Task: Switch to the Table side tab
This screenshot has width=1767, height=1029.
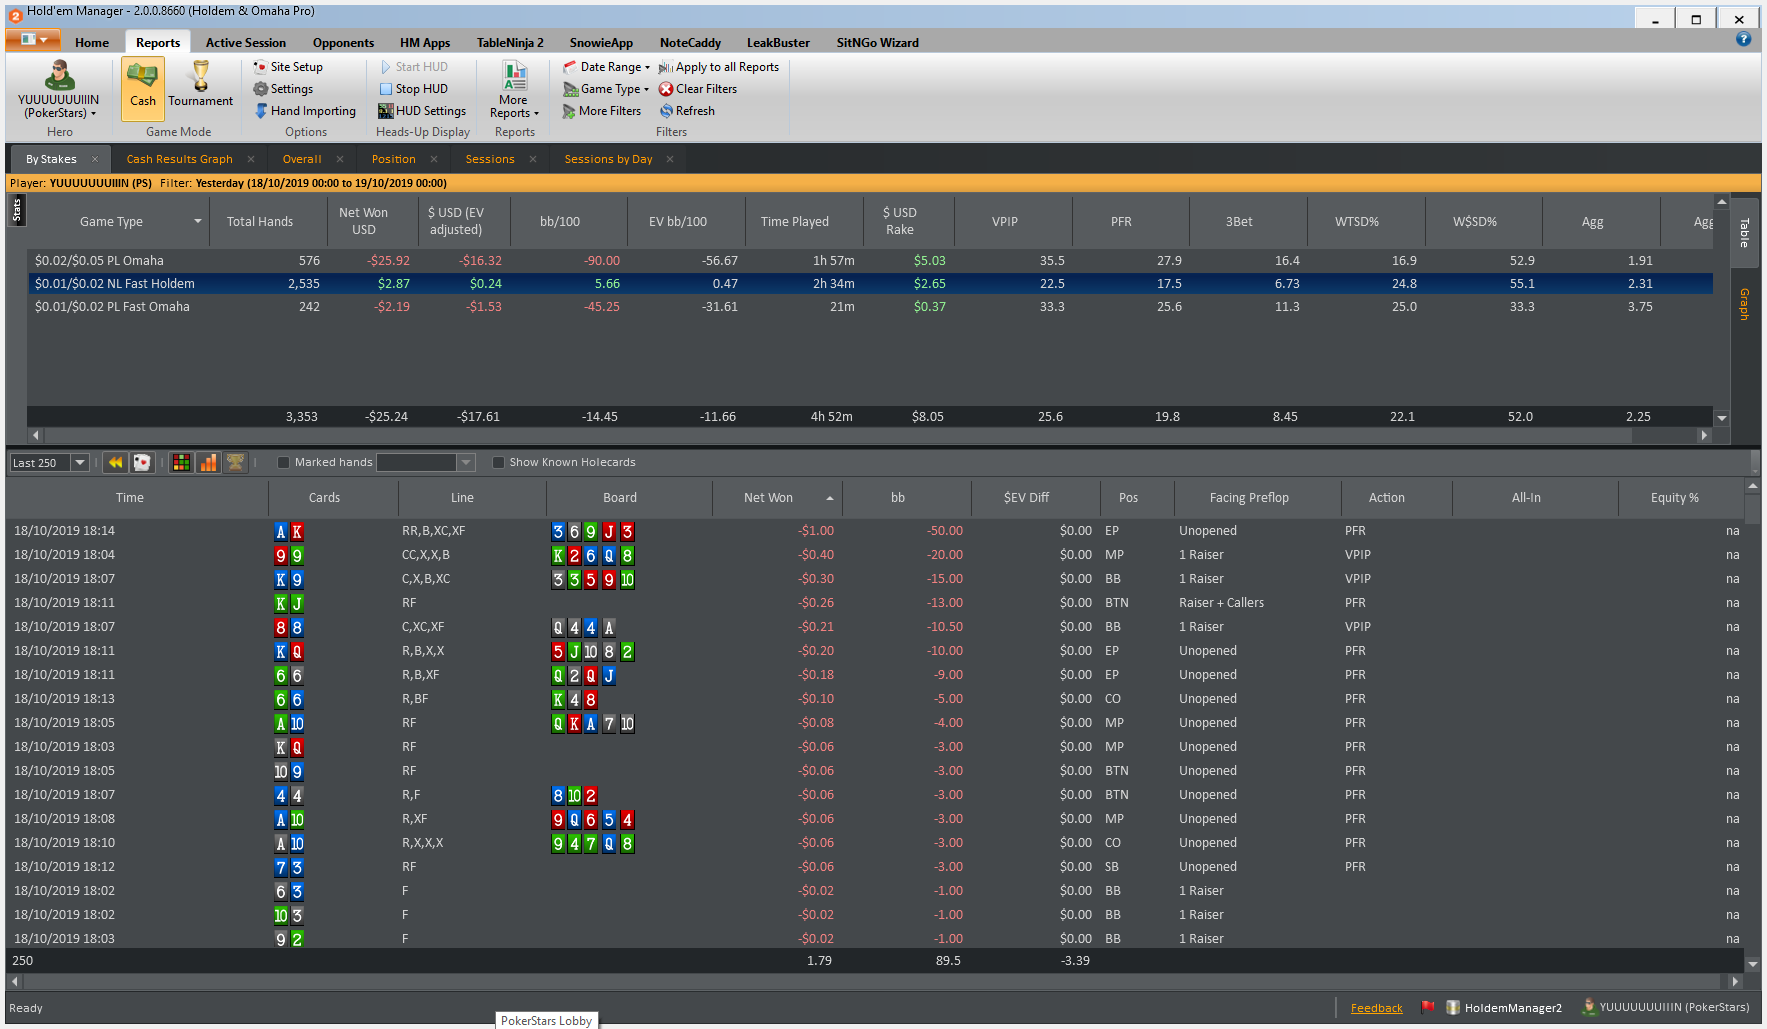Action: tap(1744, 232)
